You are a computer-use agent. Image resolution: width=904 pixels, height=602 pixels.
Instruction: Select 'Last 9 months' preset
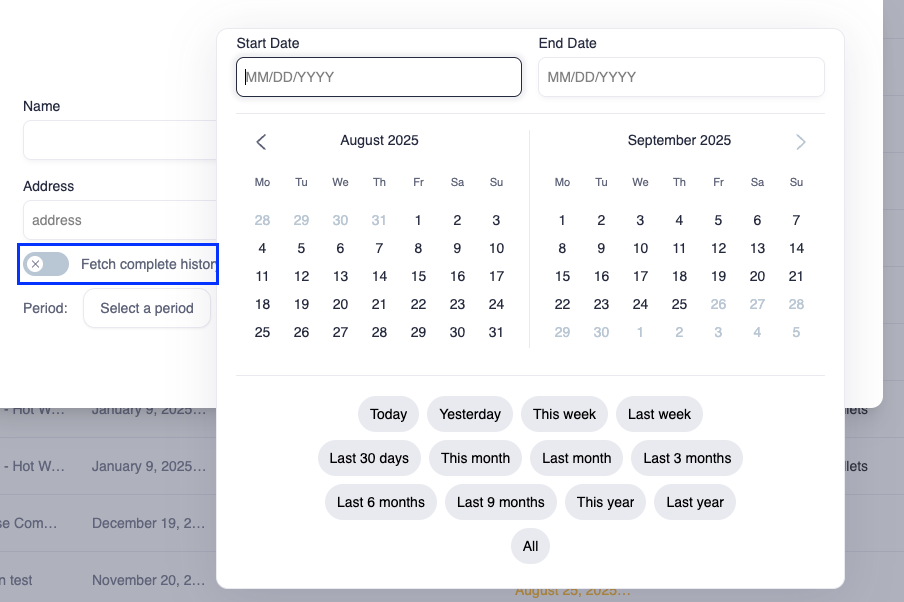pyautogui.click(x=500, y=502)
